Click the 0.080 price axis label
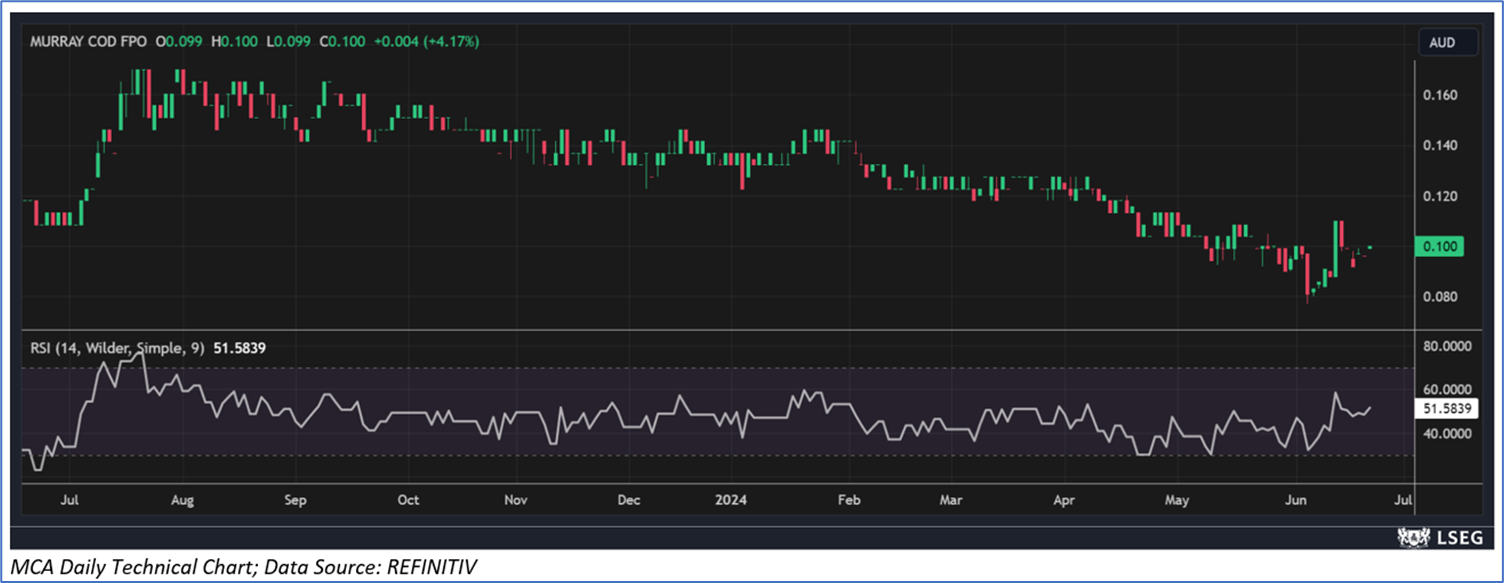Viewport: 1504px width, 583px height. coord(1441,297)
